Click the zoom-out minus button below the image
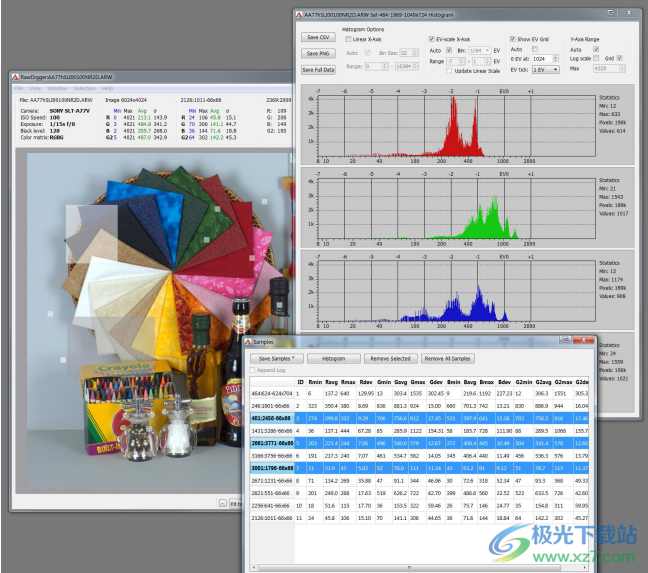The height and width of the screenshot is (573, 648). coord(222,504)
